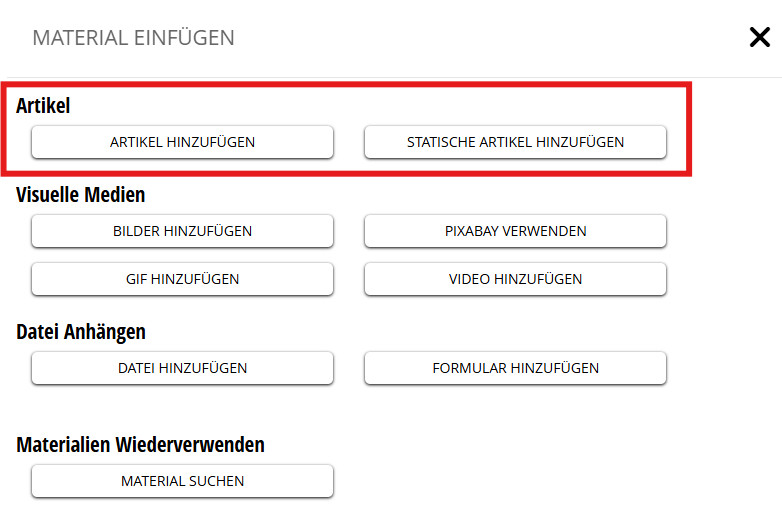Click the Artikel section heading
This screenshot has height=528, width=782.
point(43,105)
